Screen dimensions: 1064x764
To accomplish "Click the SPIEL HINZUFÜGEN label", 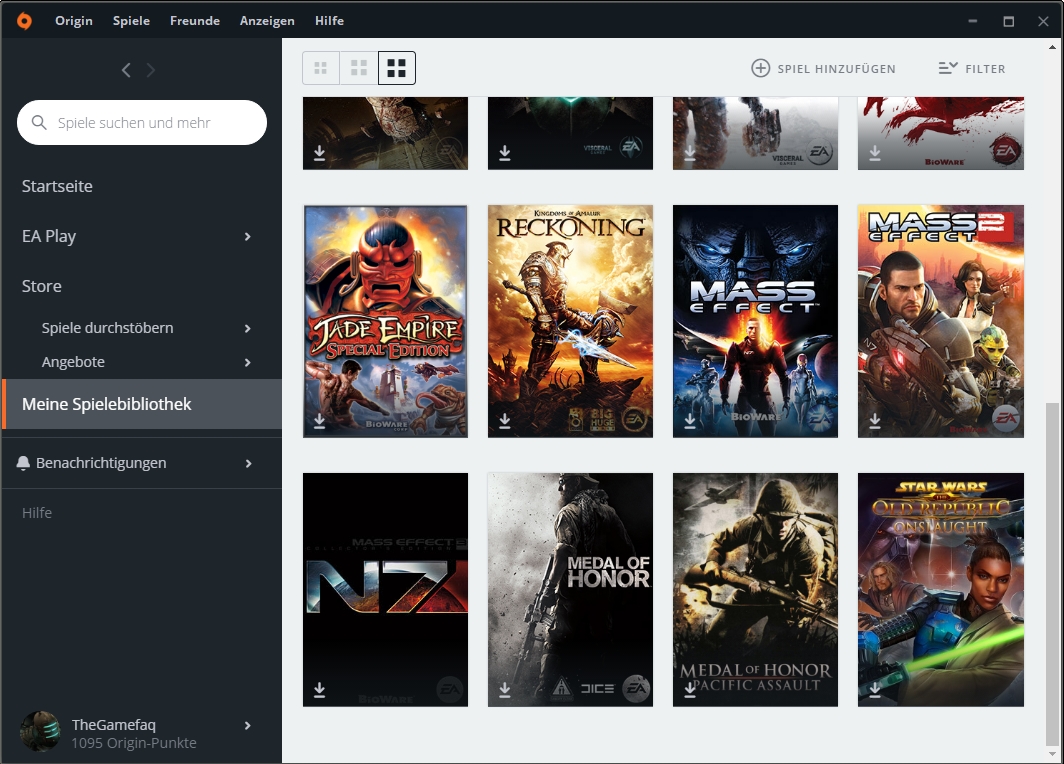I will (x=837, y=69).
